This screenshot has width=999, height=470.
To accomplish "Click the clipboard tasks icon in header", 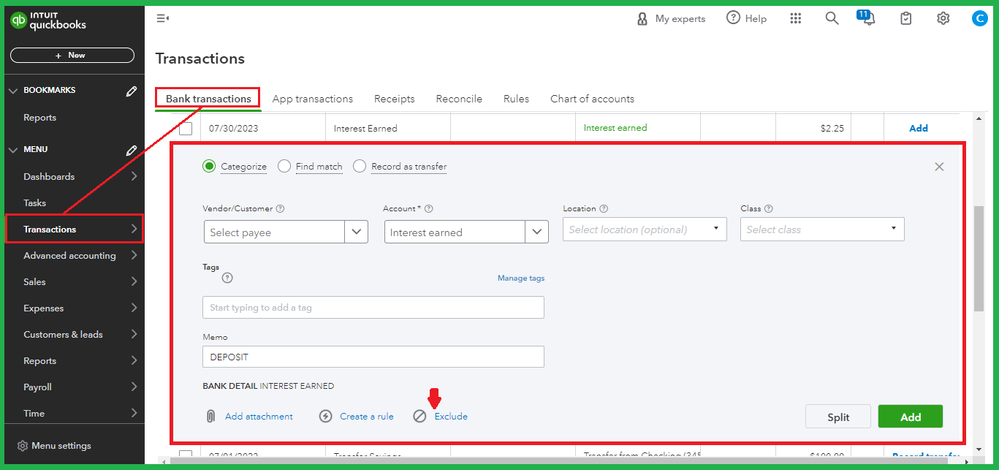I will coord(906,18).
